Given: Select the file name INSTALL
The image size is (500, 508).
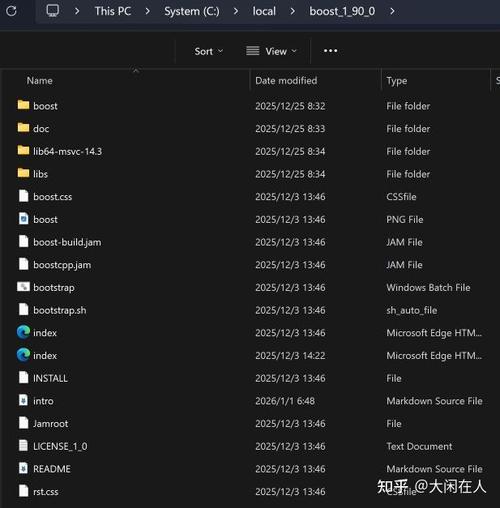Looking at the screenshot, I should click(x=50, y=378).
